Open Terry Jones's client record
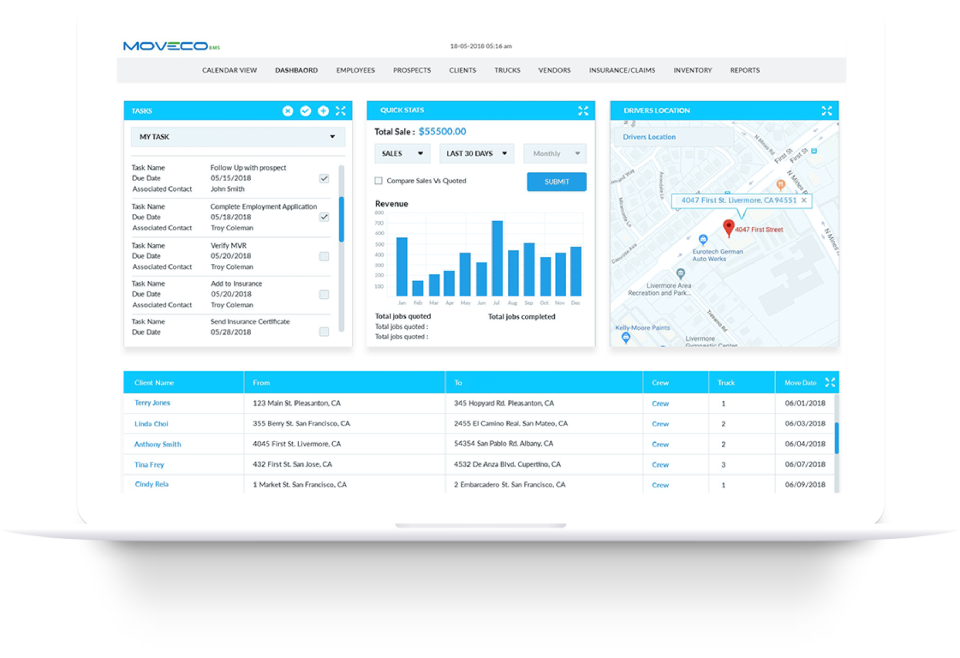960x658 pixels. pos(152,402)
